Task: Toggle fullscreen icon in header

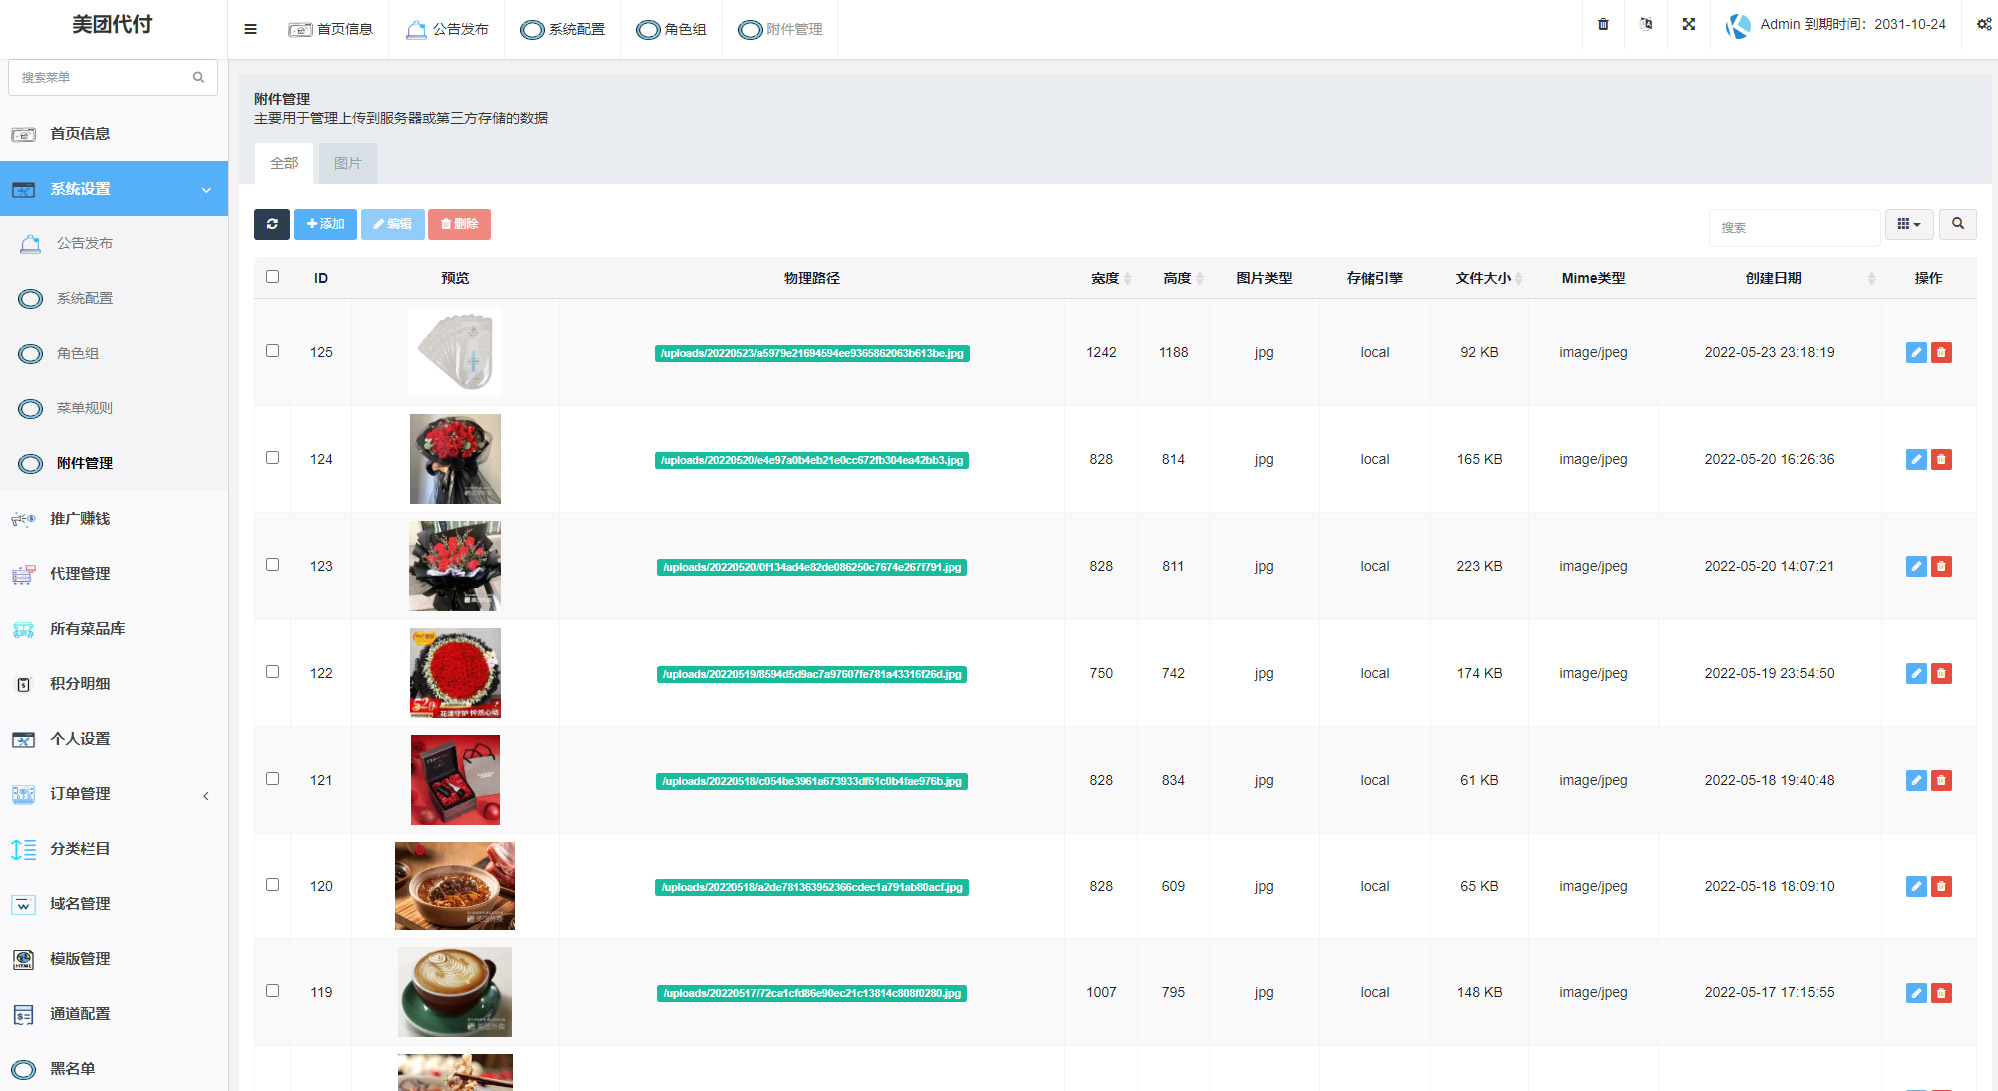Action: tap(1689, 24)
